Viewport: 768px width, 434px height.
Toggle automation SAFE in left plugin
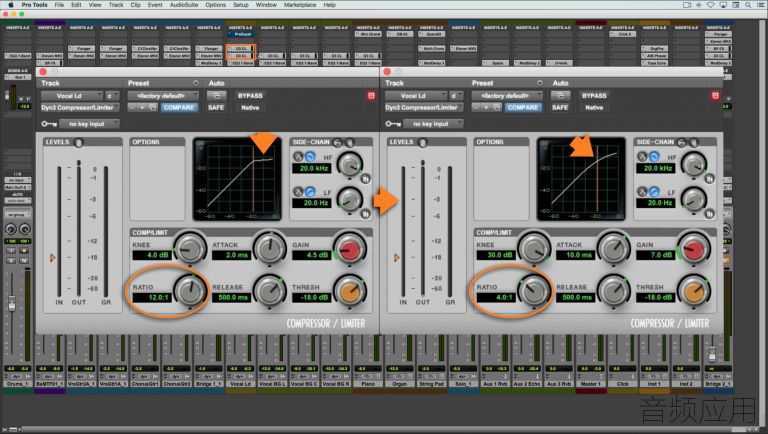coord(216,107)
